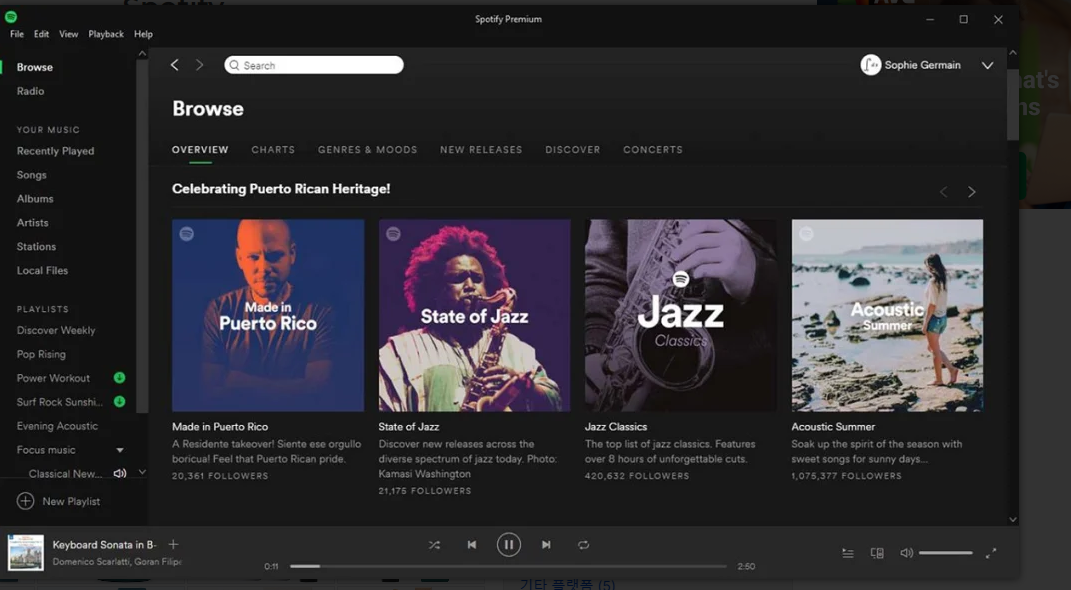
Task: Click into the Search field
Action: [314, 65]
